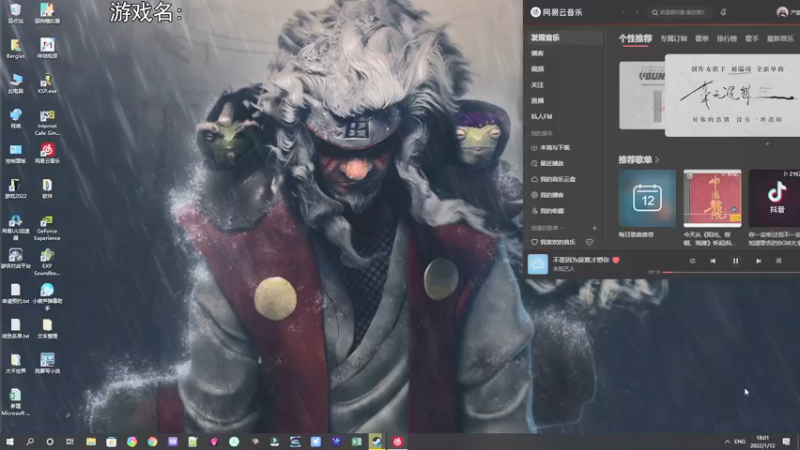Create new playlist with plus icon

pos(594,228)
